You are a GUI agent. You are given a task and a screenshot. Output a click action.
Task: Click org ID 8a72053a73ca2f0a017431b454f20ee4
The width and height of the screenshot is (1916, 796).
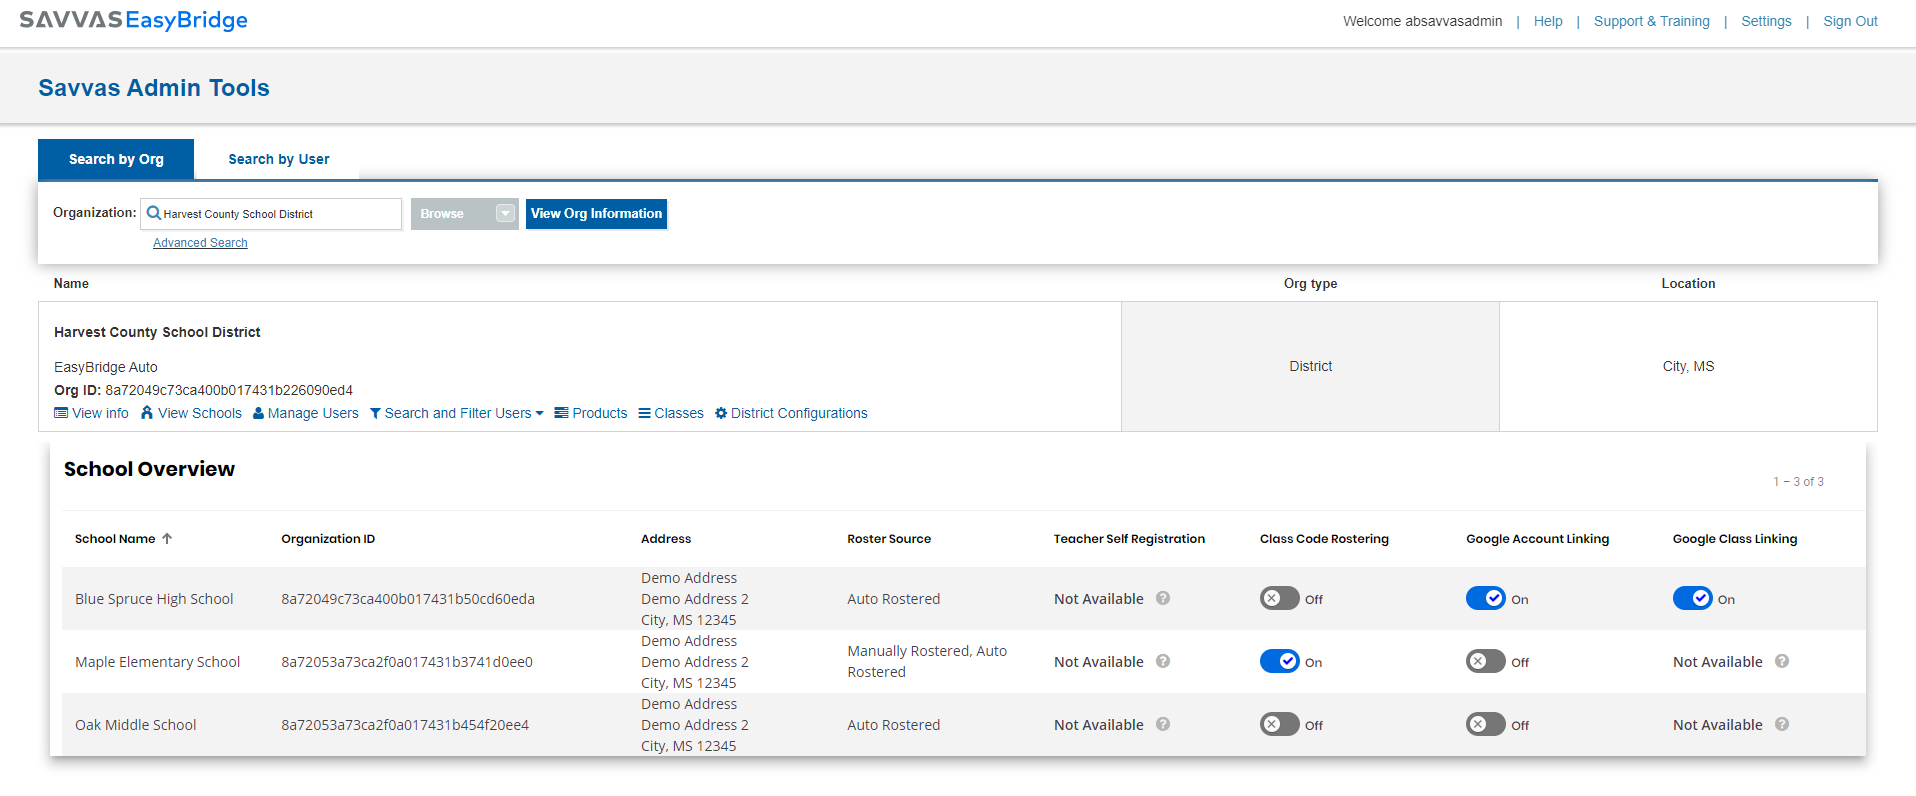tap(405, 725)
